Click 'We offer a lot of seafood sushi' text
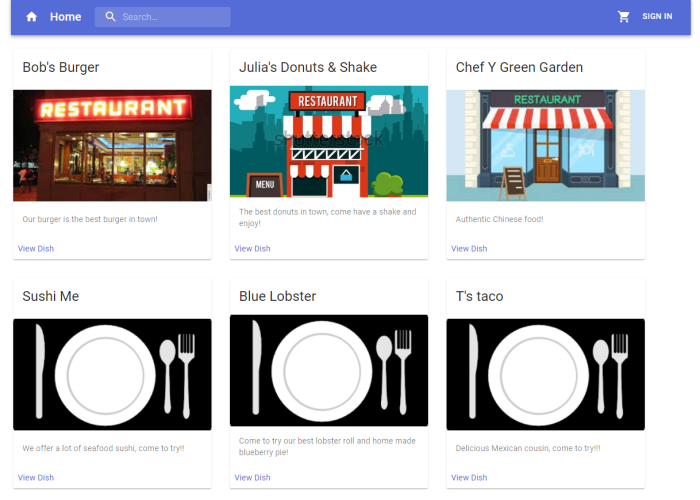 click(103, 448)
